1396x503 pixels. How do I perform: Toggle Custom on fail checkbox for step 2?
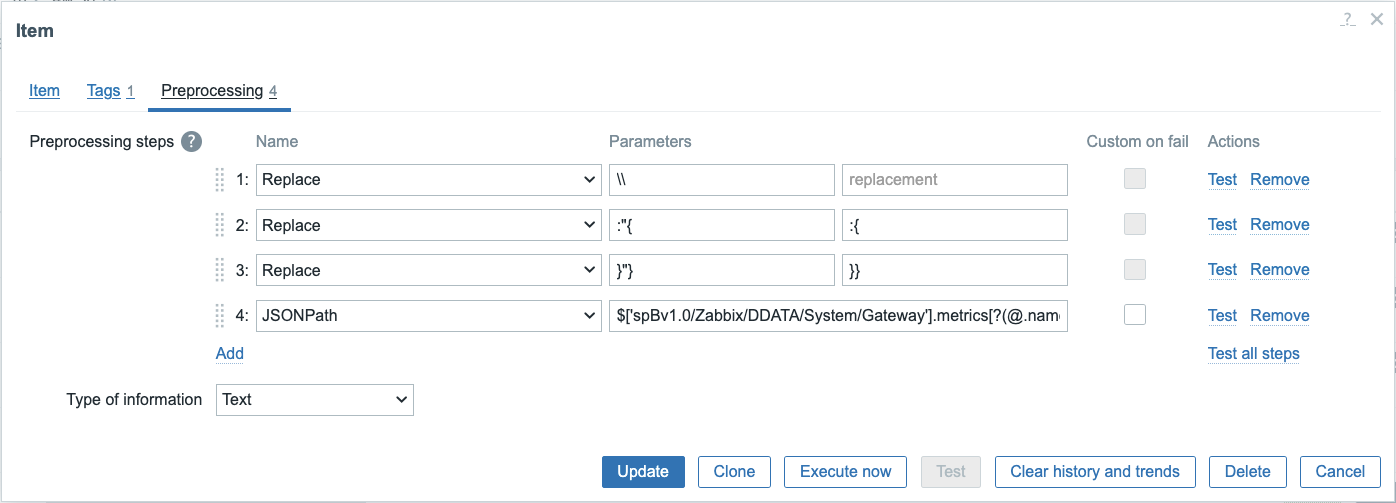(1134, 225)
